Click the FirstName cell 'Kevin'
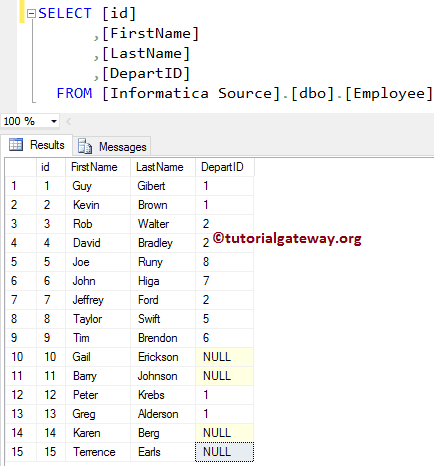The height and width of the screenshot is (466, 434). [x=98, y=205]
